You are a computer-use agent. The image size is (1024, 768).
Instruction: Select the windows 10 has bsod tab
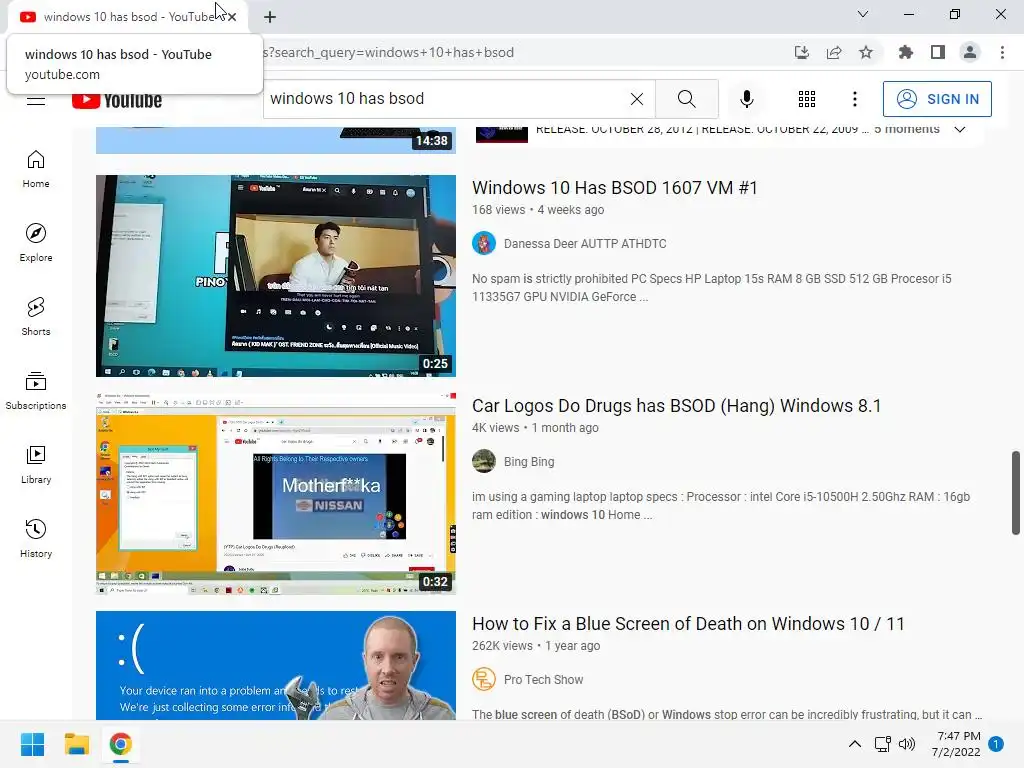click(128, 17)
